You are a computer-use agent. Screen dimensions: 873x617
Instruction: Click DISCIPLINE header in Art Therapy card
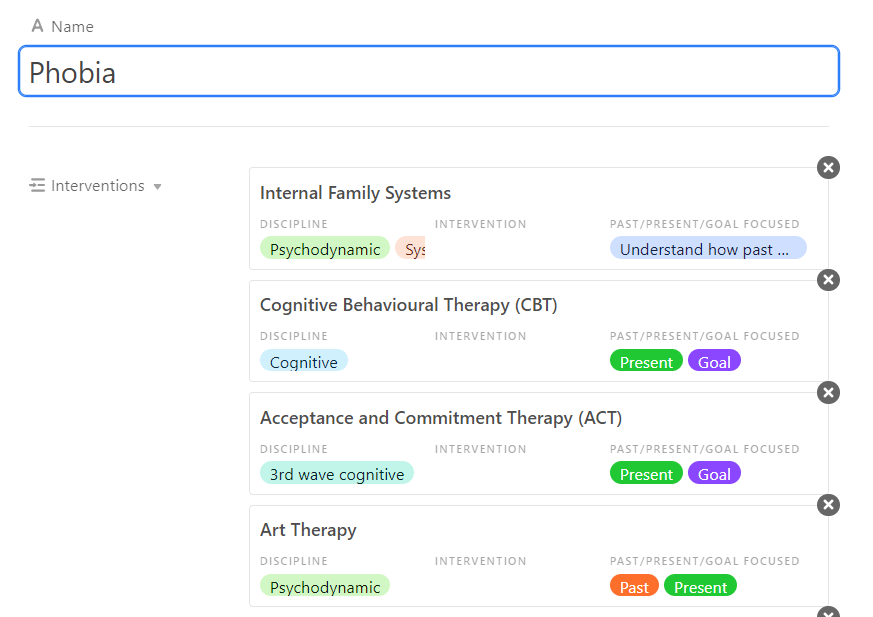pos(294,561)
